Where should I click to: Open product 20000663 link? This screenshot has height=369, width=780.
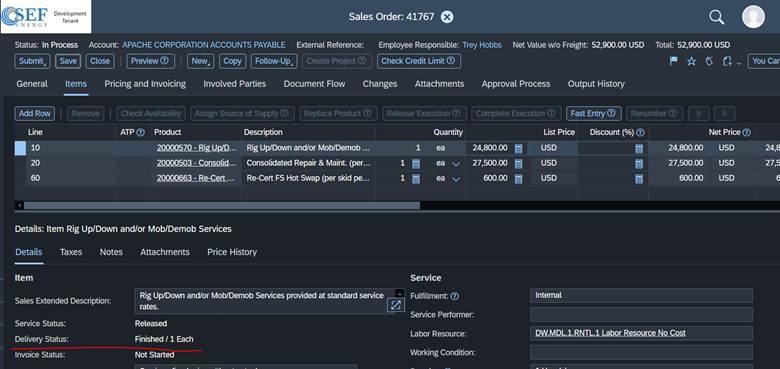(196, 179)
